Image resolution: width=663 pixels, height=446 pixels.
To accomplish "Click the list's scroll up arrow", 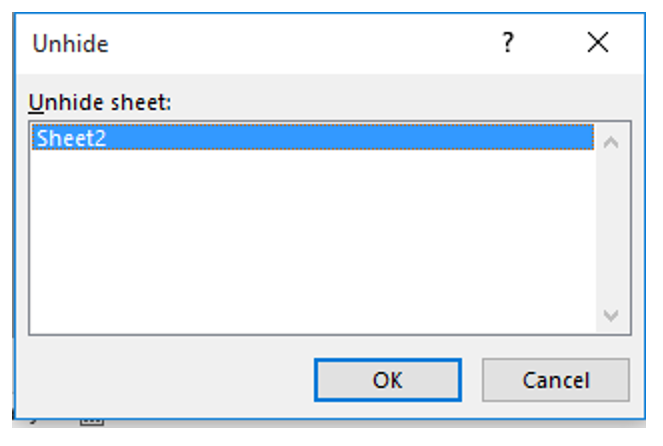I will (611, 142).
